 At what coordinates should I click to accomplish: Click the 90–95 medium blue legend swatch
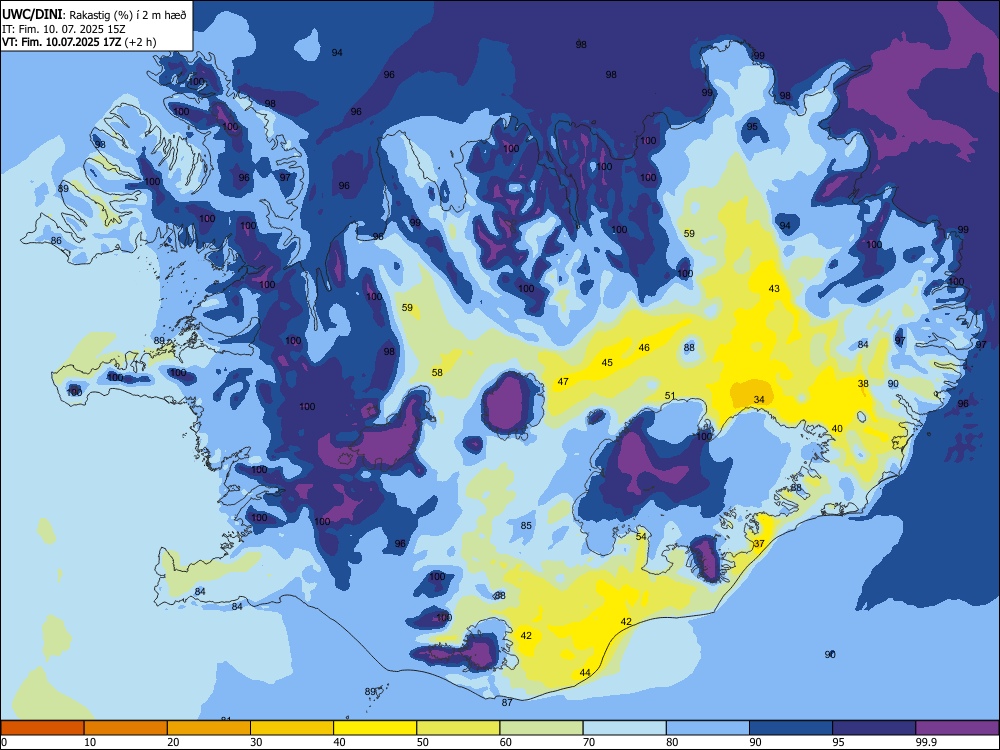point(791,728)
